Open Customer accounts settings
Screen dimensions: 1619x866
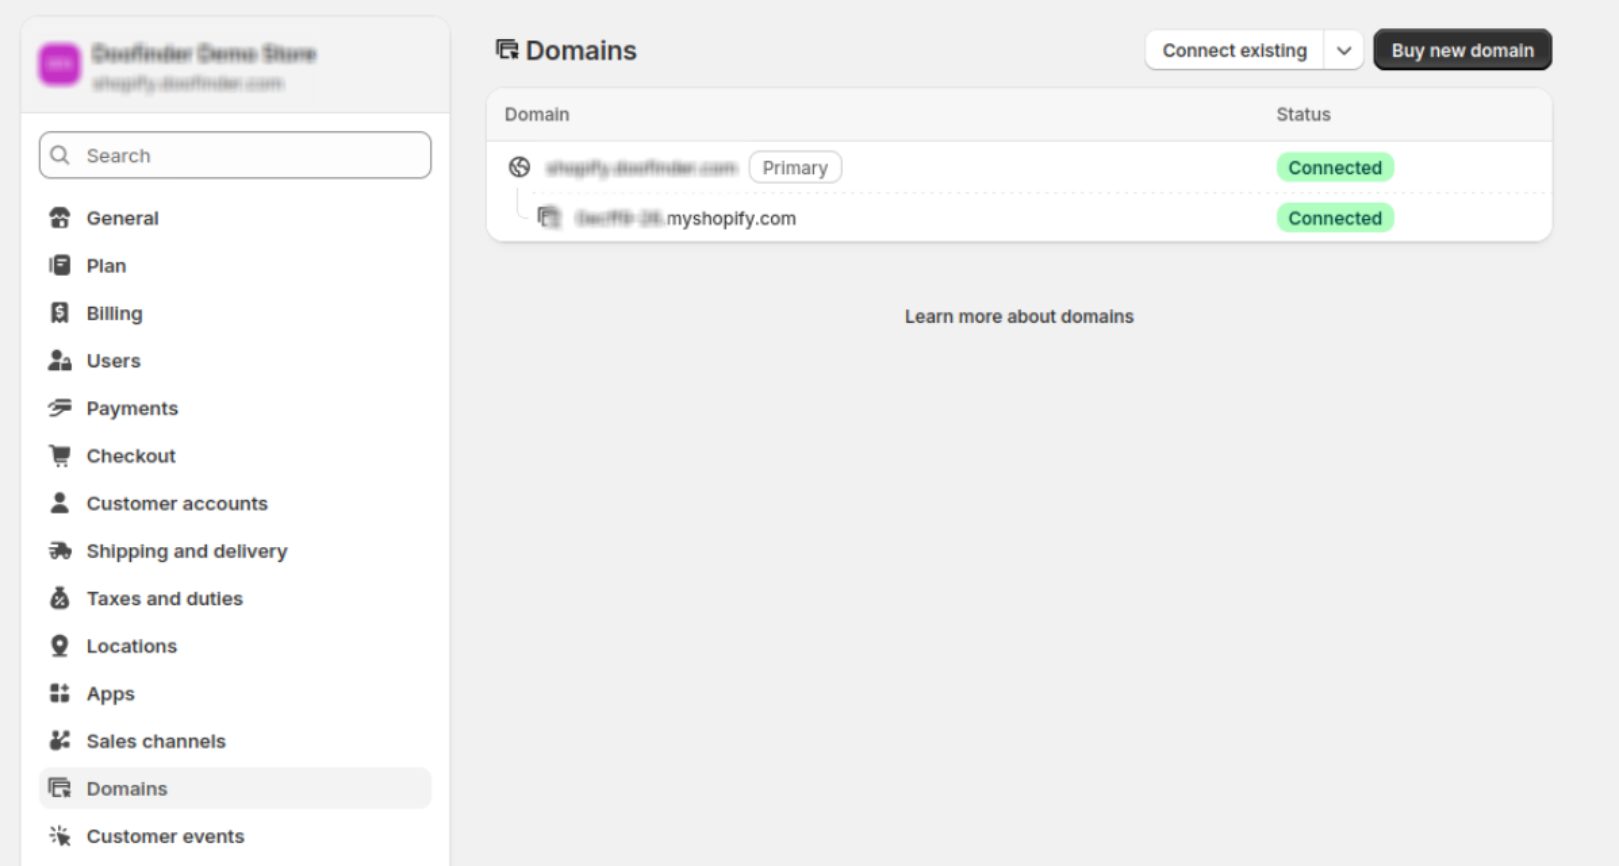[x=177, y=503]
